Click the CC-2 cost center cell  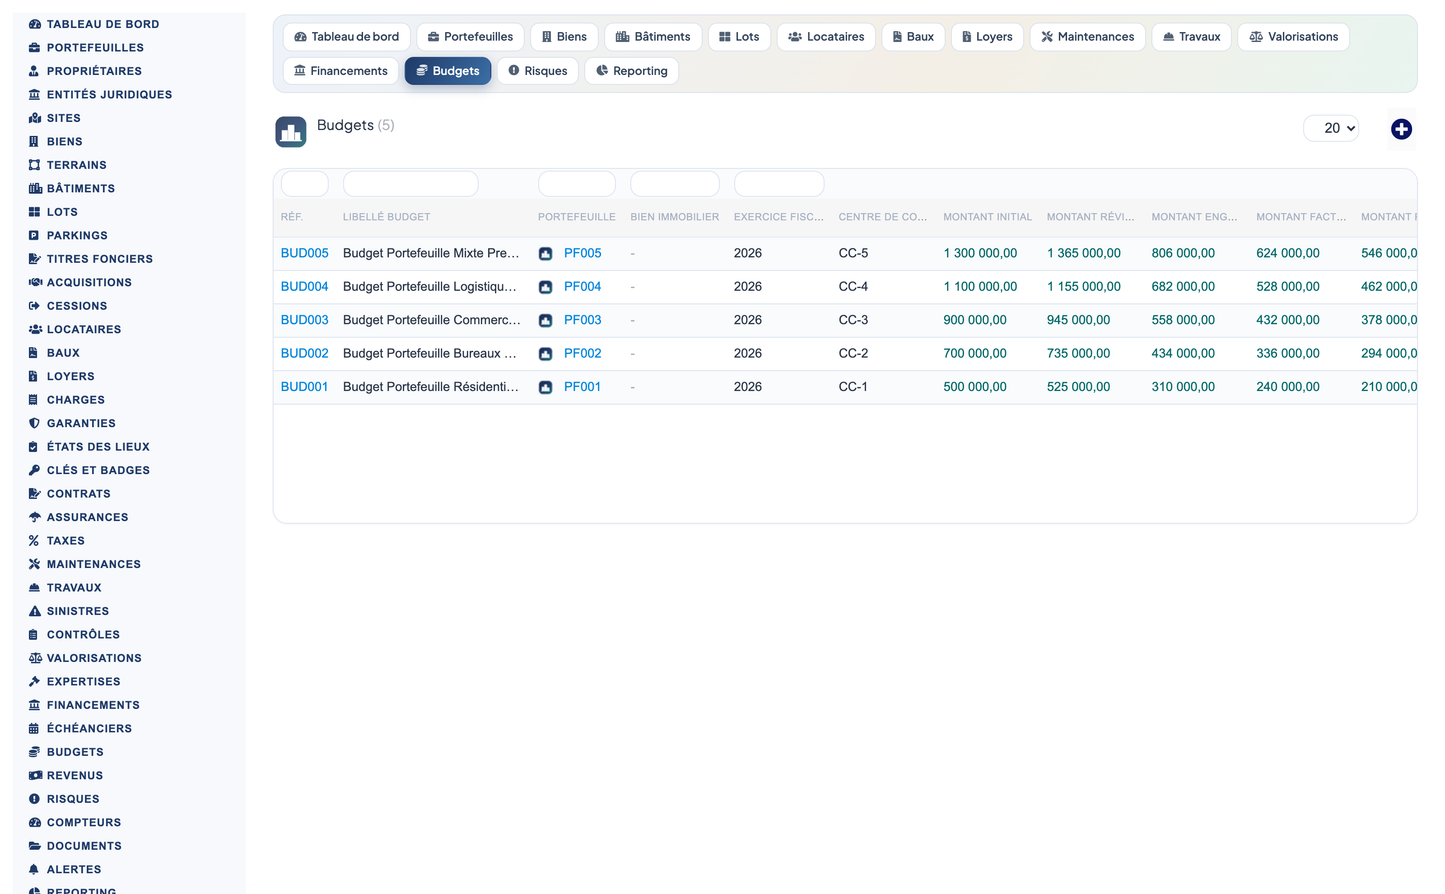pyautogui.click(x=853, y=353)
